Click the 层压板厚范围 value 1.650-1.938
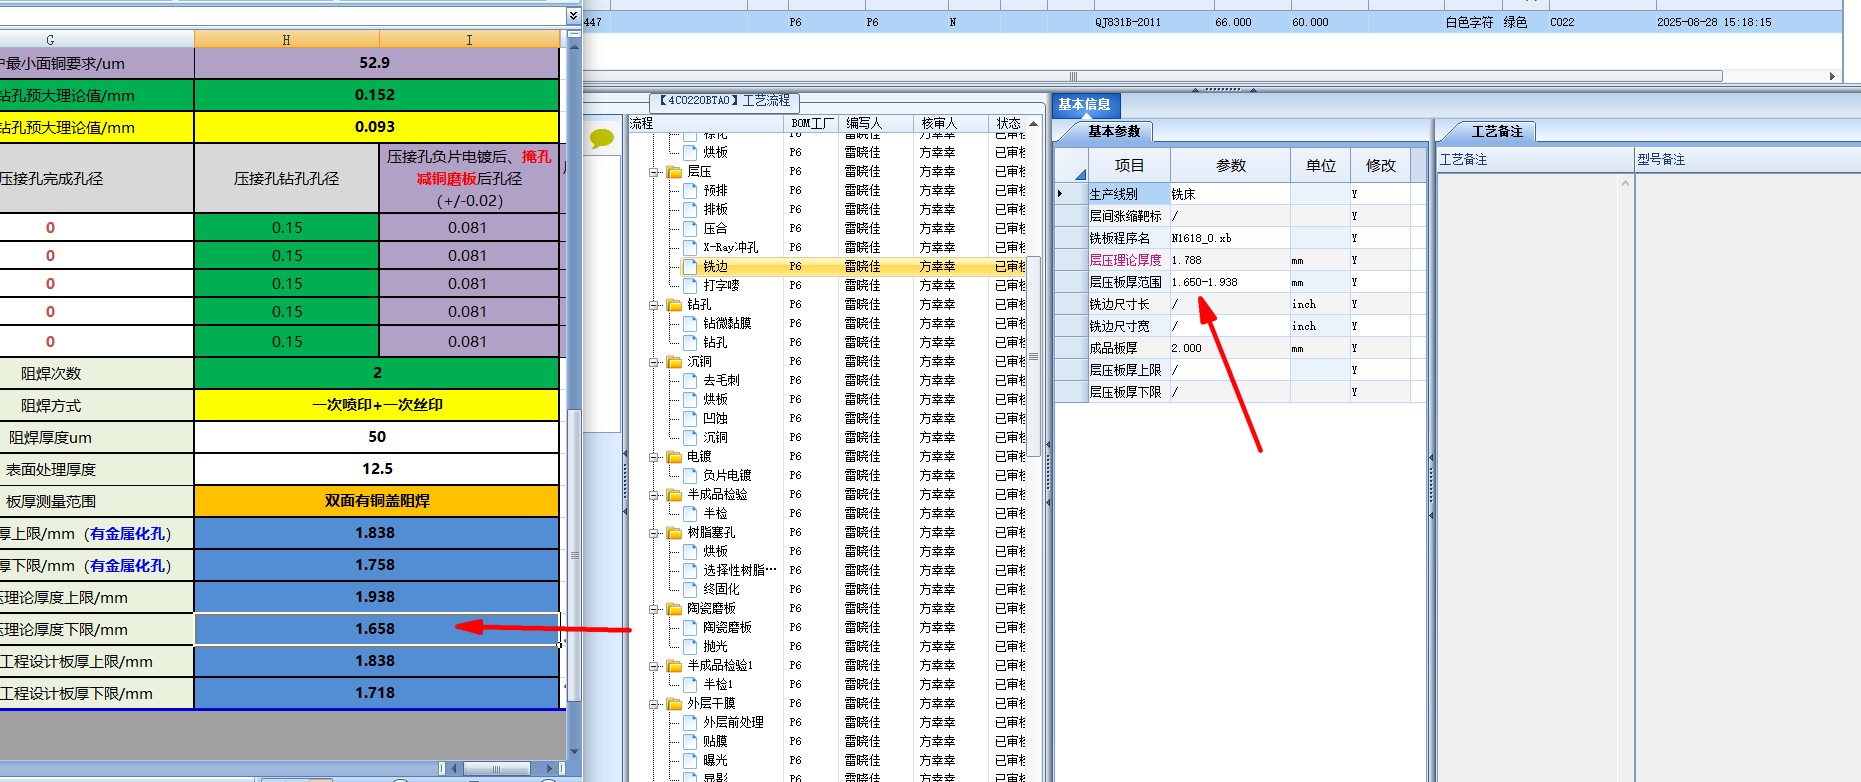Image resolution: width=1861 pixels, height=782 pixels. pyautogui.click(x=1230, y=282)
